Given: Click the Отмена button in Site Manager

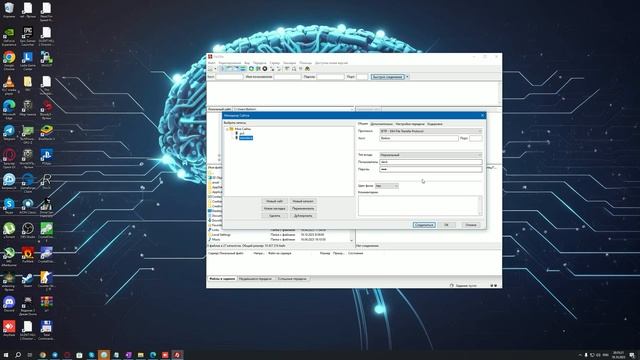Looking at the screenshot, I should pyautogui.click(x=471, y=225).
